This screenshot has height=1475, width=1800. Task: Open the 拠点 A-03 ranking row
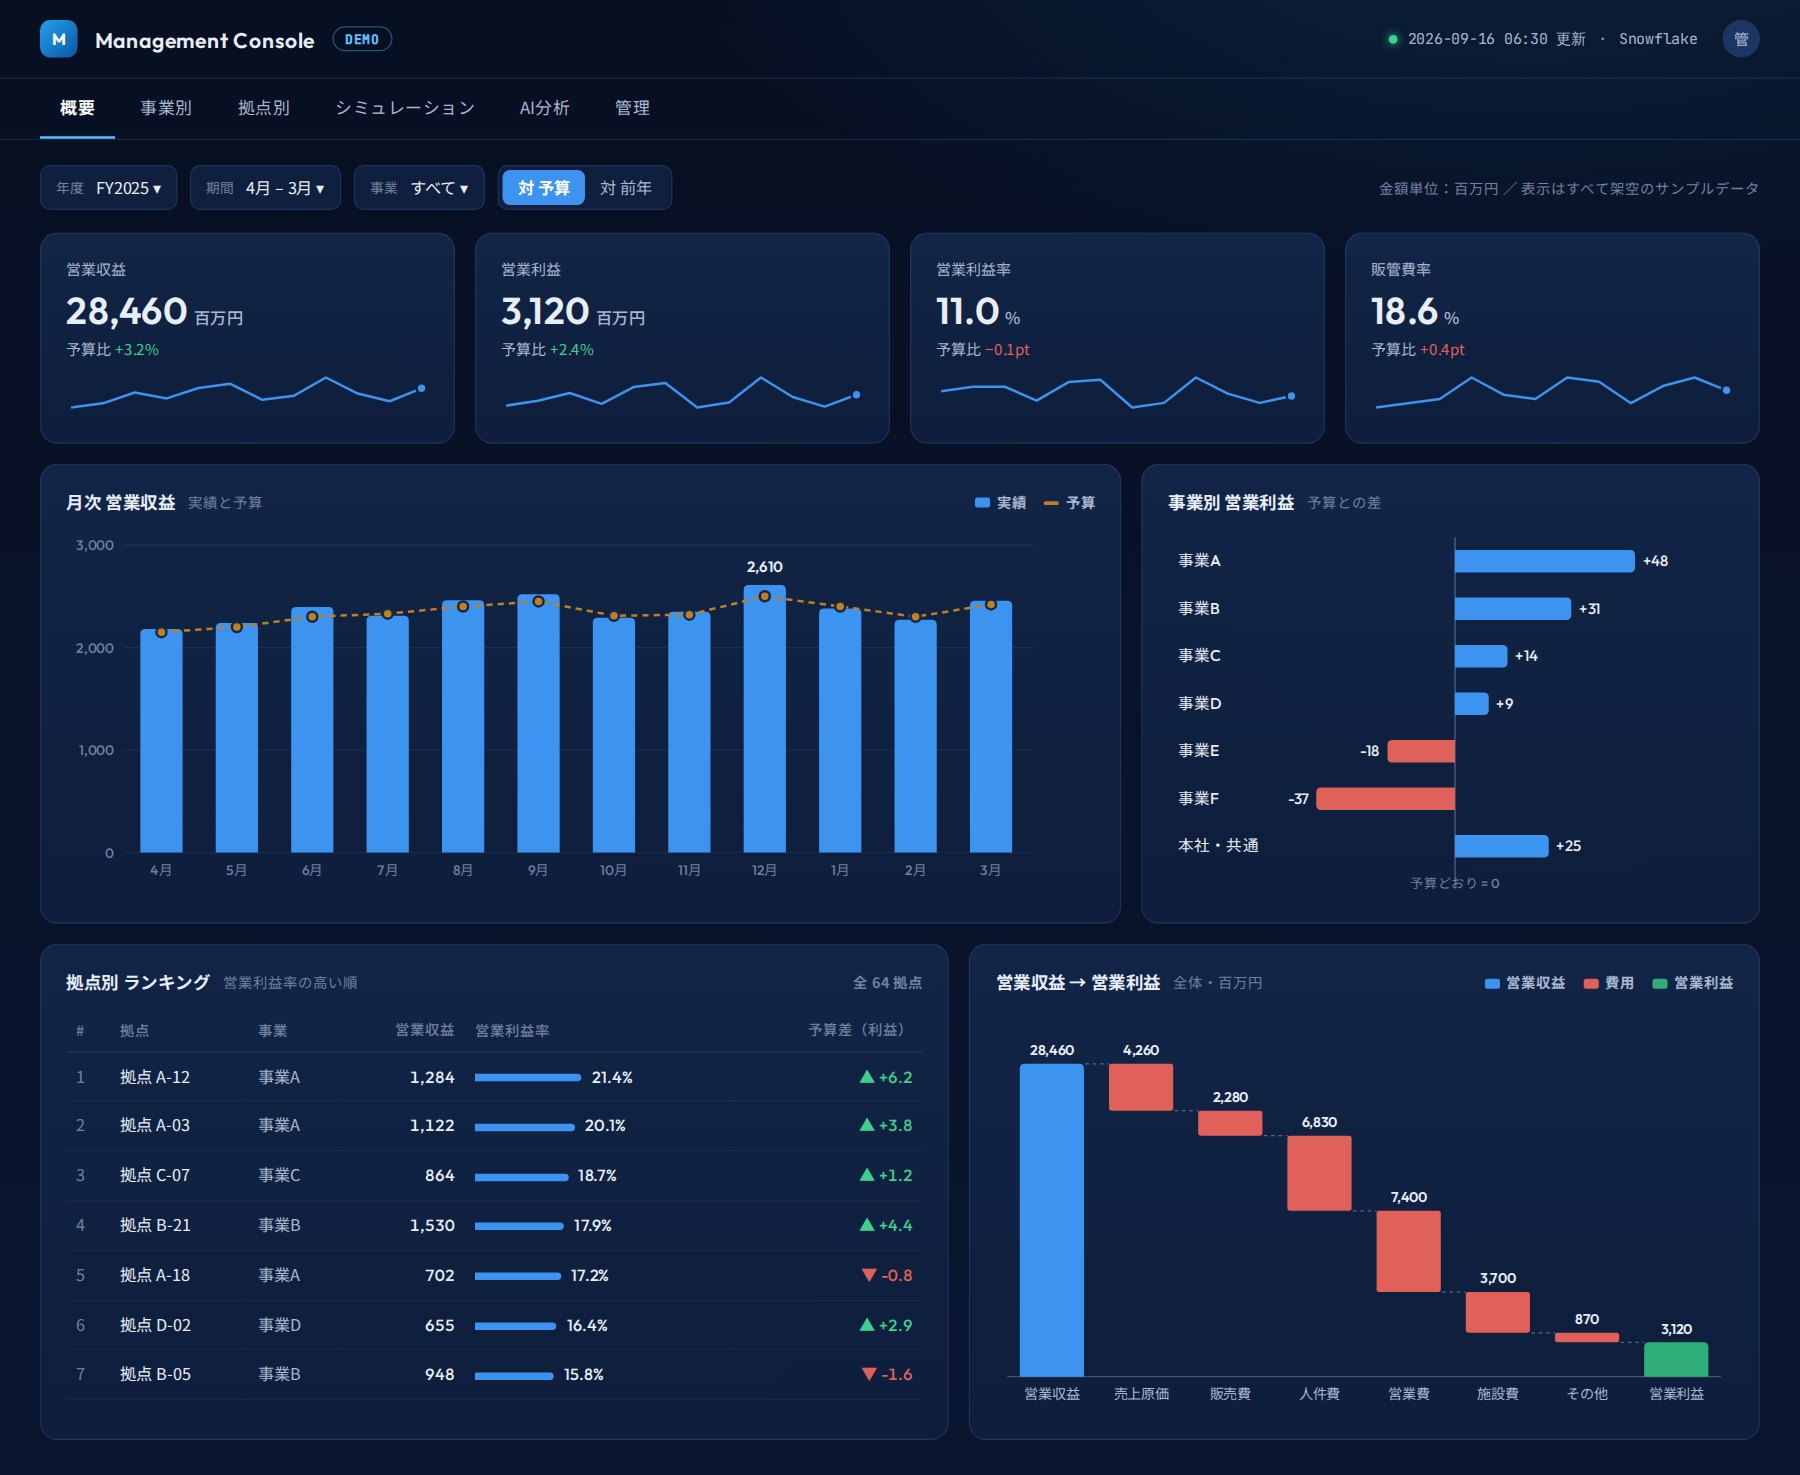coord(494,1126)
